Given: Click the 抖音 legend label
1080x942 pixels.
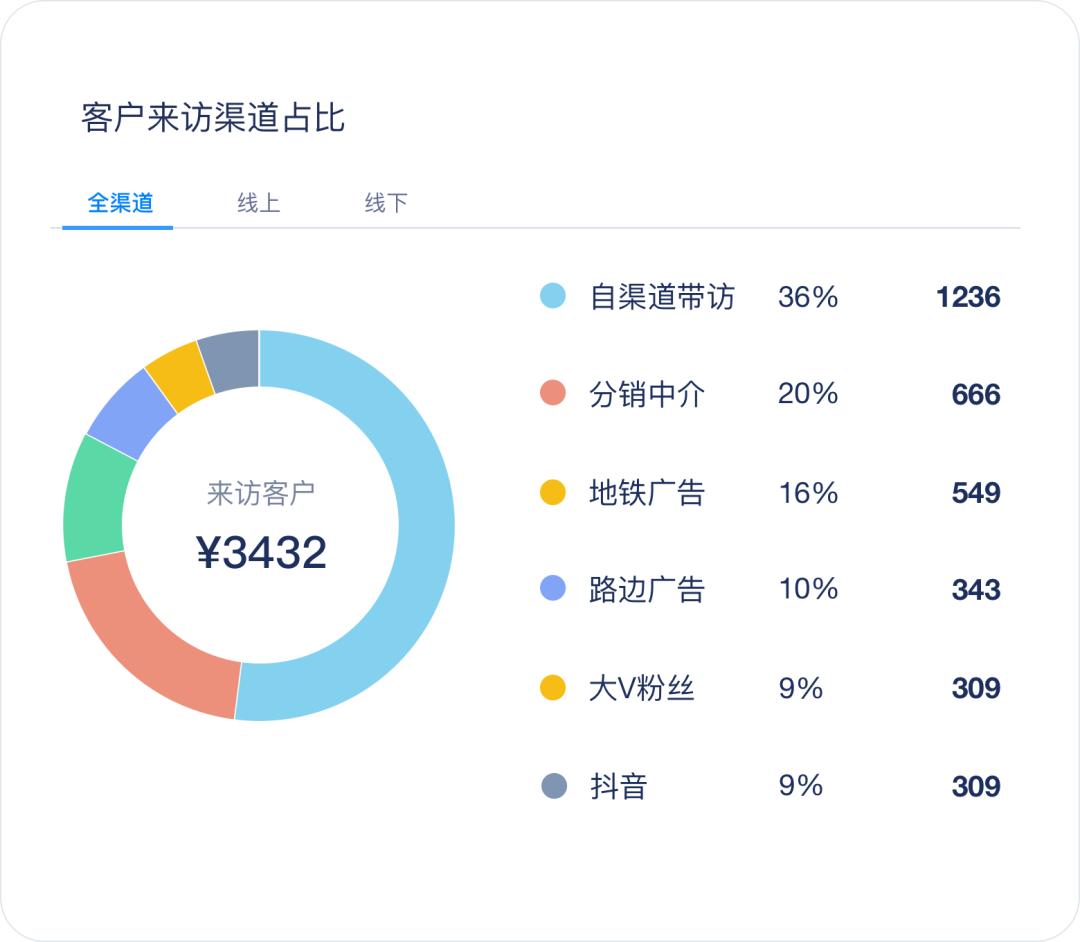Looking at the screenshot, I should [618, 786].
